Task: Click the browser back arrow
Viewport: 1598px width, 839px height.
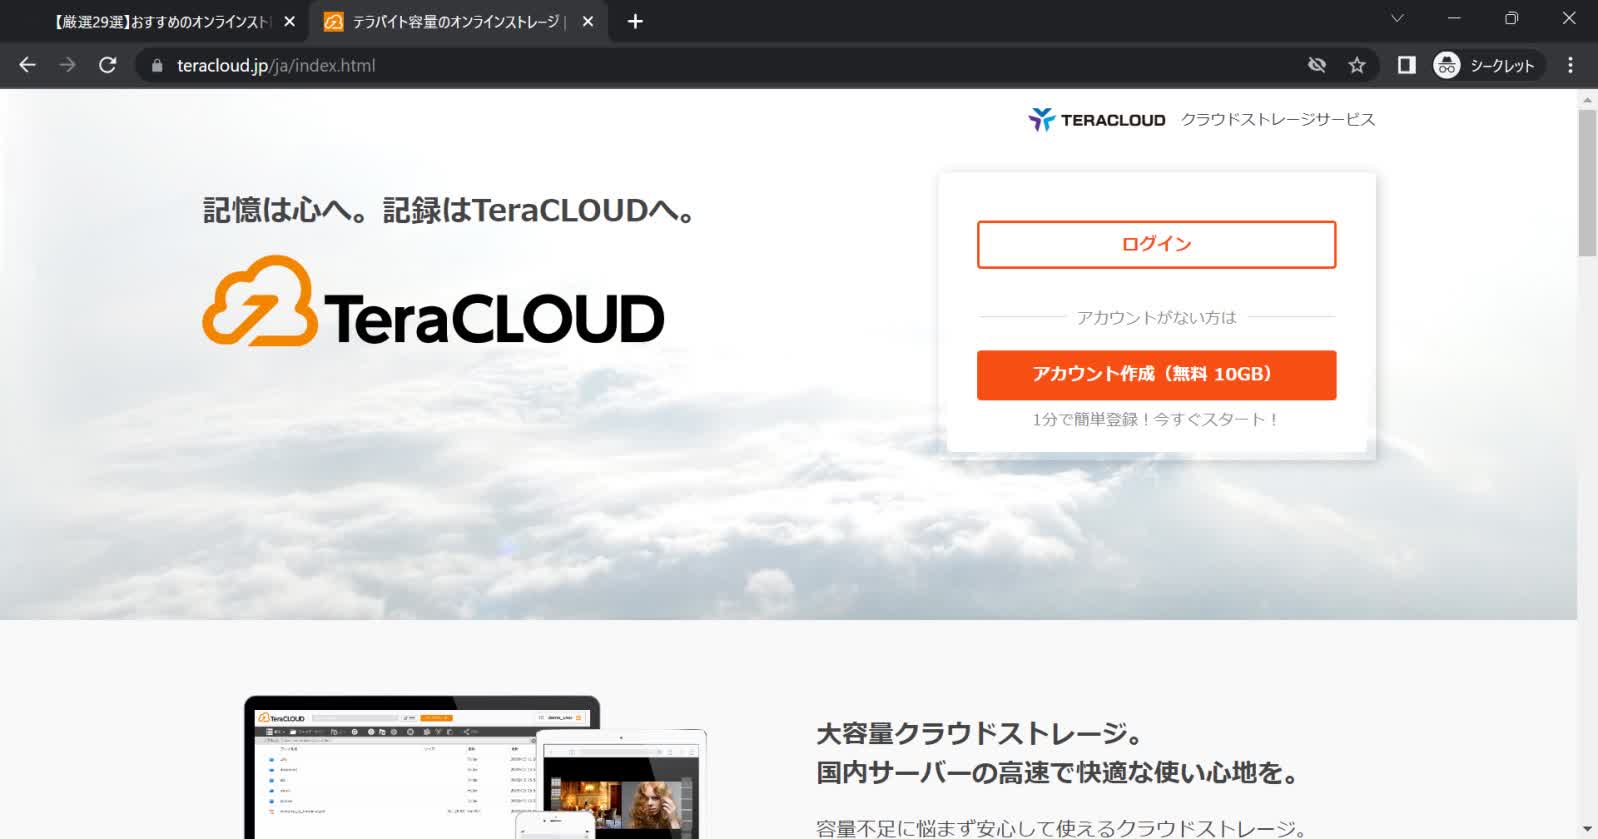Action: click(x=27, y=65)
